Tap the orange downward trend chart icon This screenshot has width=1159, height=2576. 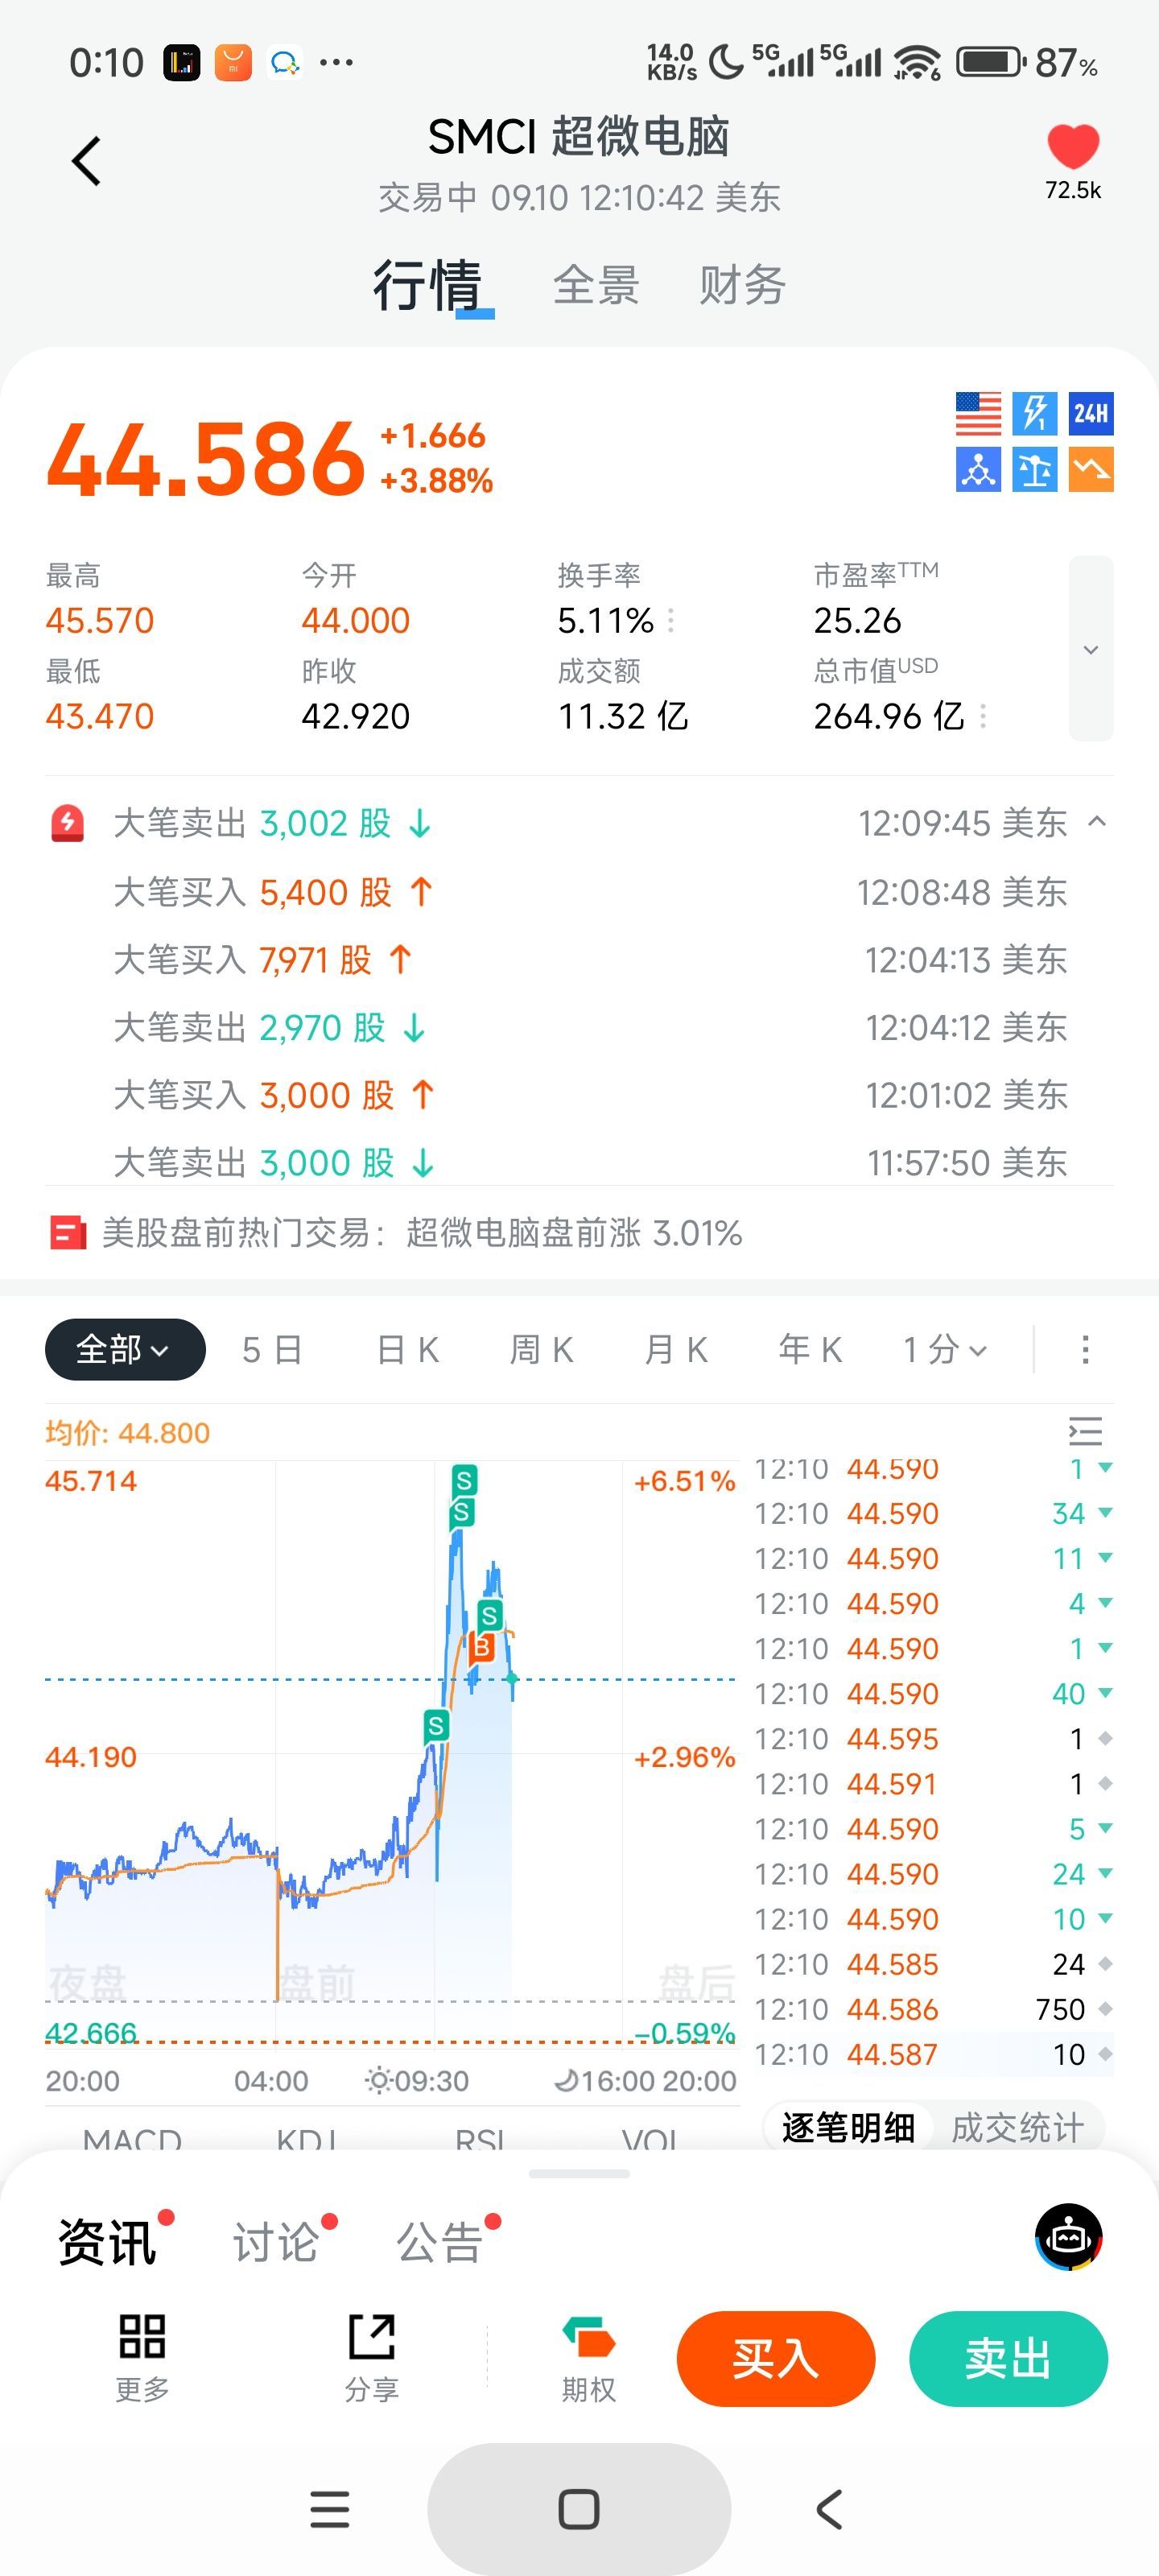coord(1091,469)
